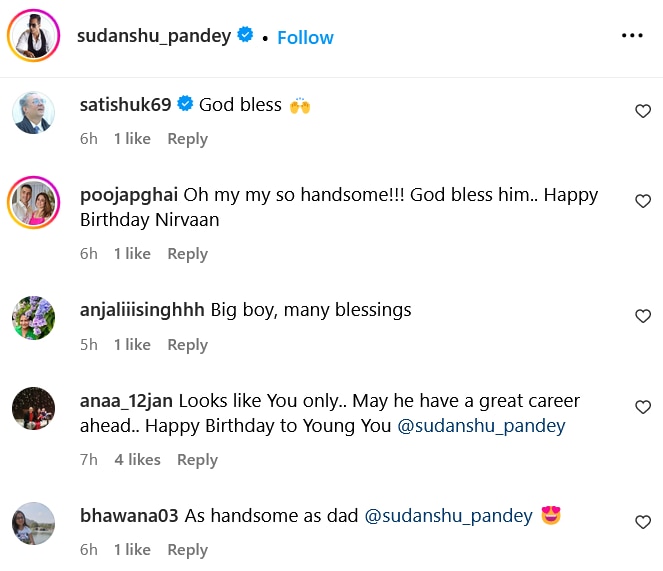
Task: View poojapghai's profile avatar
Action: (33, 204)
